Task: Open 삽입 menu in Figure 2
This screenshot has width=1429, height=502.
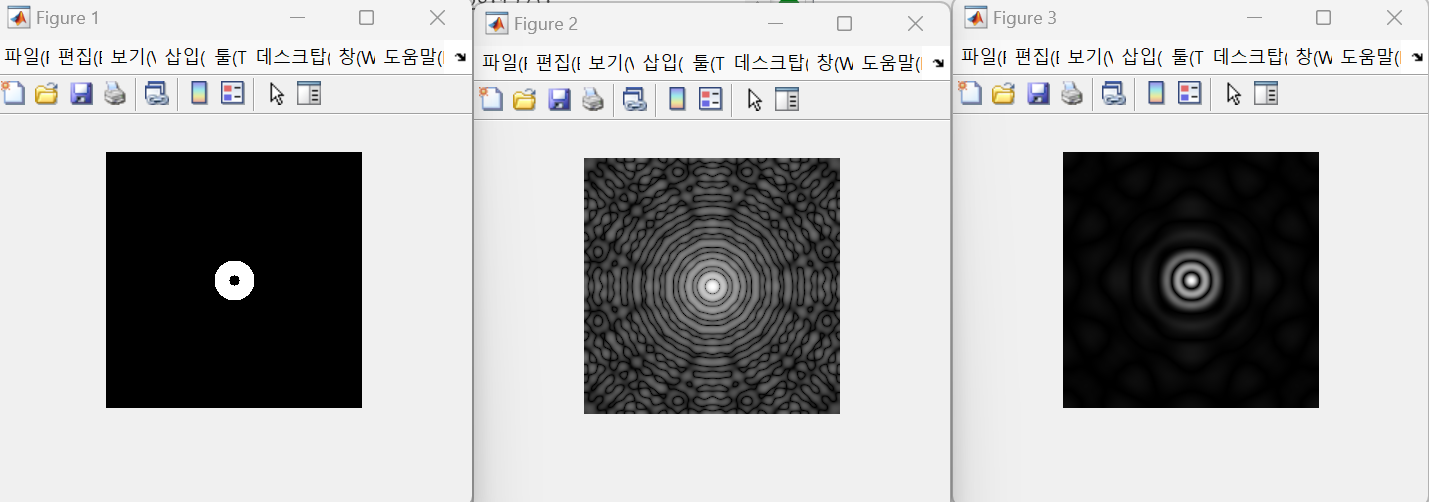Action: coord(664,62)
